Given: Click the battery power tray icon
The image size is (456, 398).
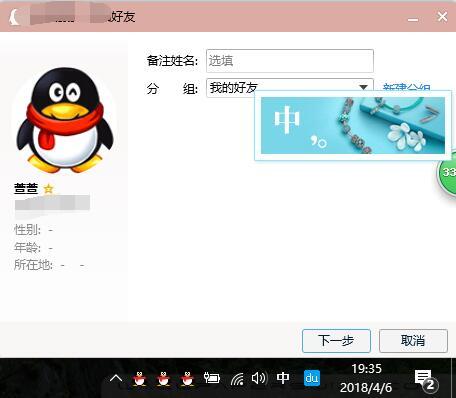Looking at the screenshot, I should [212, 378].
